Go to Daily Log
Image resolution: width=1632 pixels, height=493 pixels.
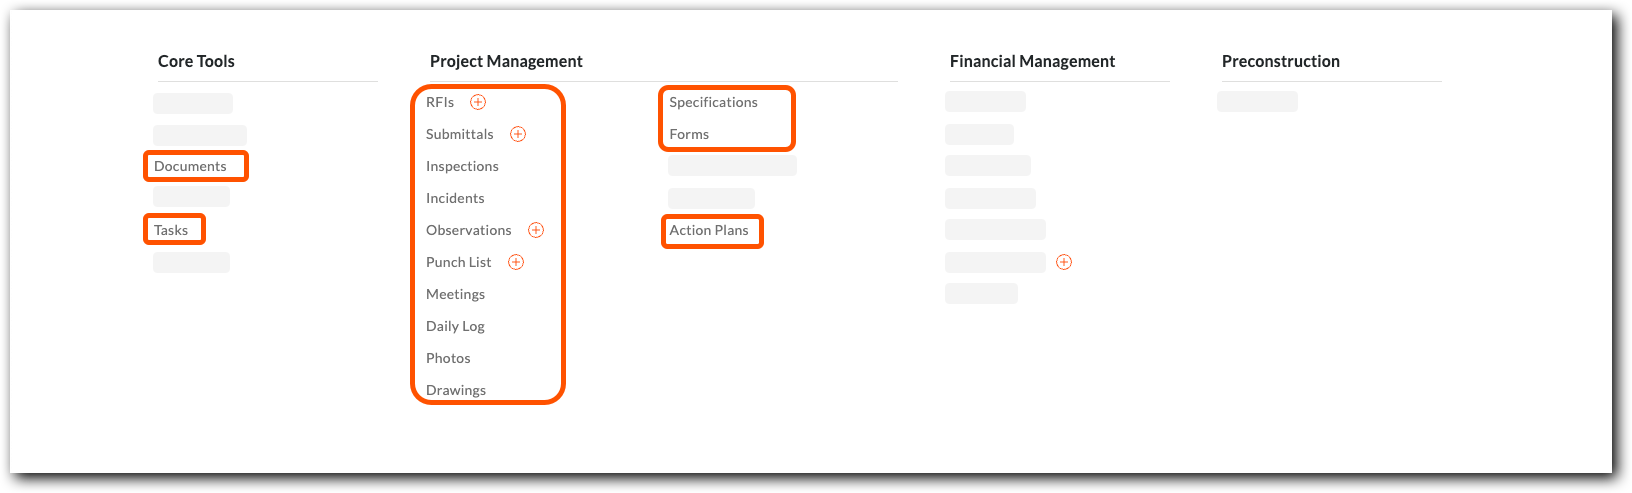(455, 326)
